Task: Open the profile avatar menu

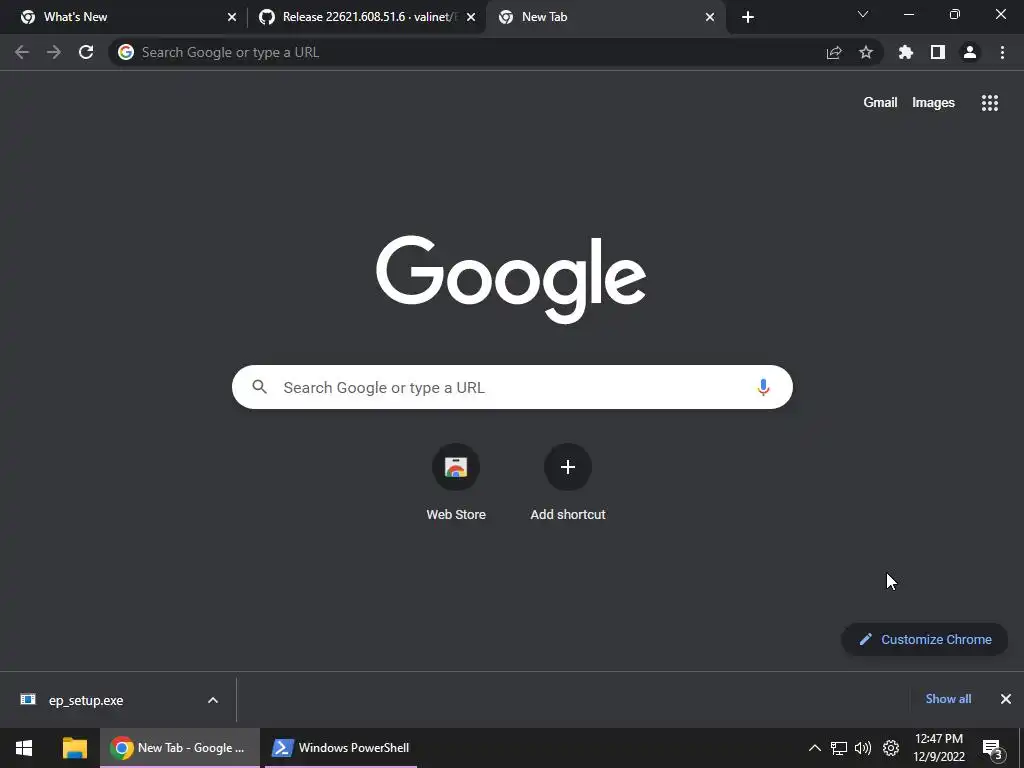Action: 970,52
